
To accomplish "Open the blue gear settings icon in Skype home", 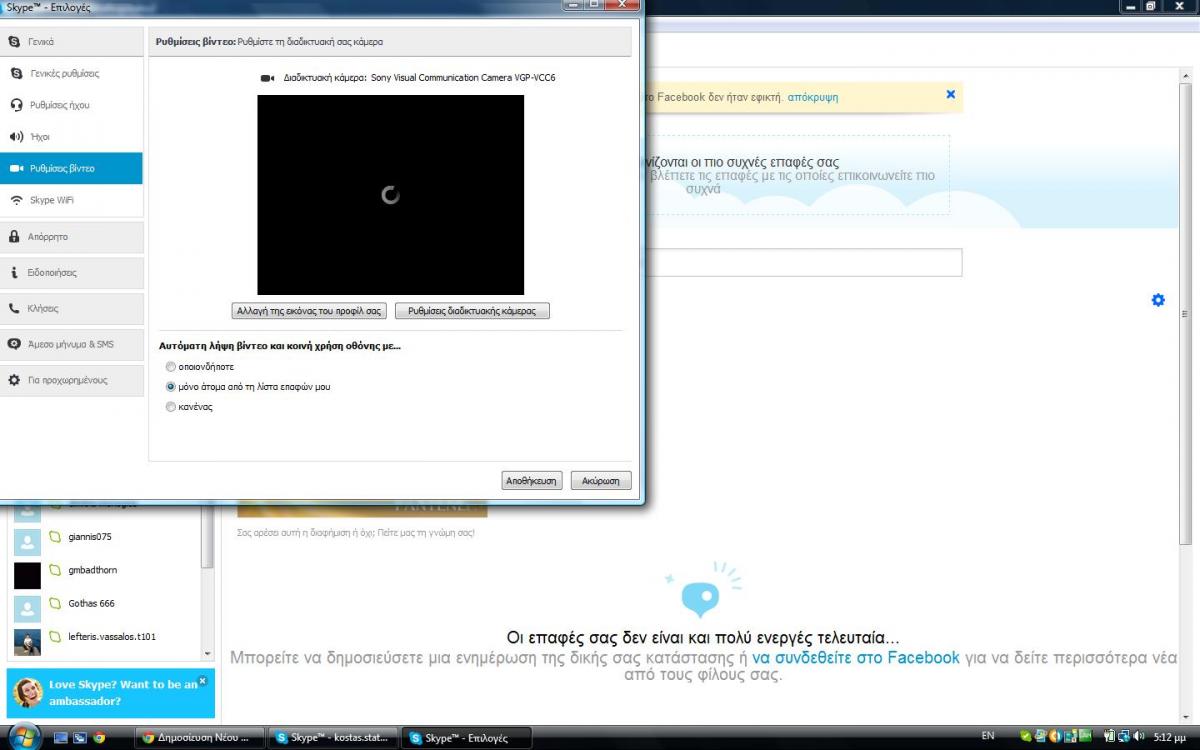I will (1158, 300).
